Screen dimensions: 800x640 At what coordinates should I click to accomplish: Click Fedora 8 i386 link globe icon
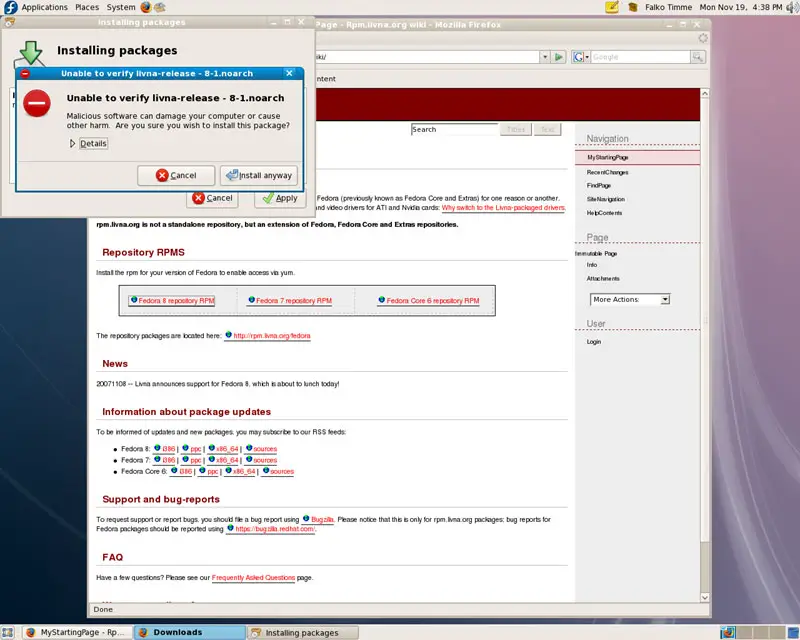157,448
